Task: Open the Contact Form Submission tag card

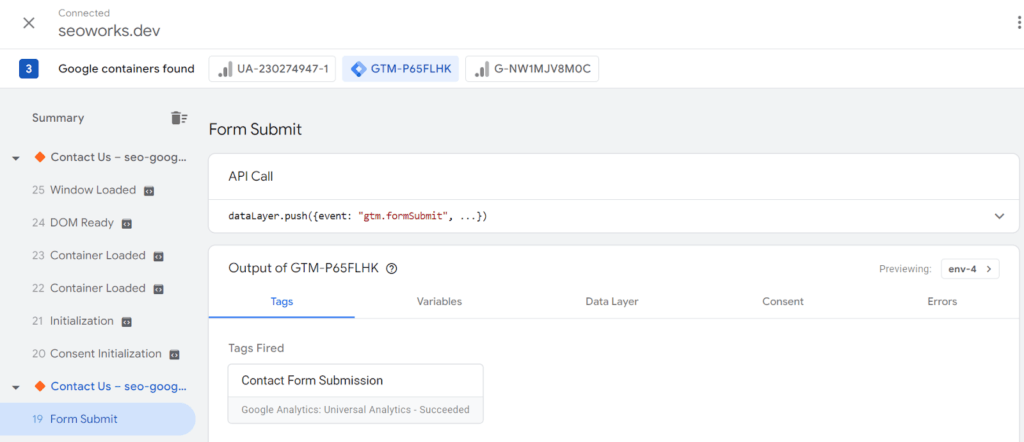Action: coord(356,394)
